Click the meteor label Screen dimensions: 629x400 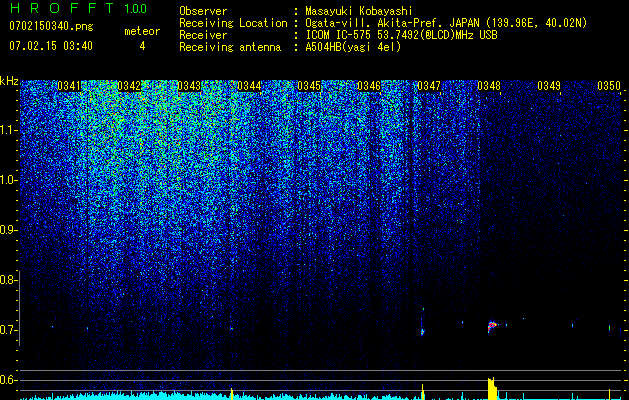tap(142, 31)
